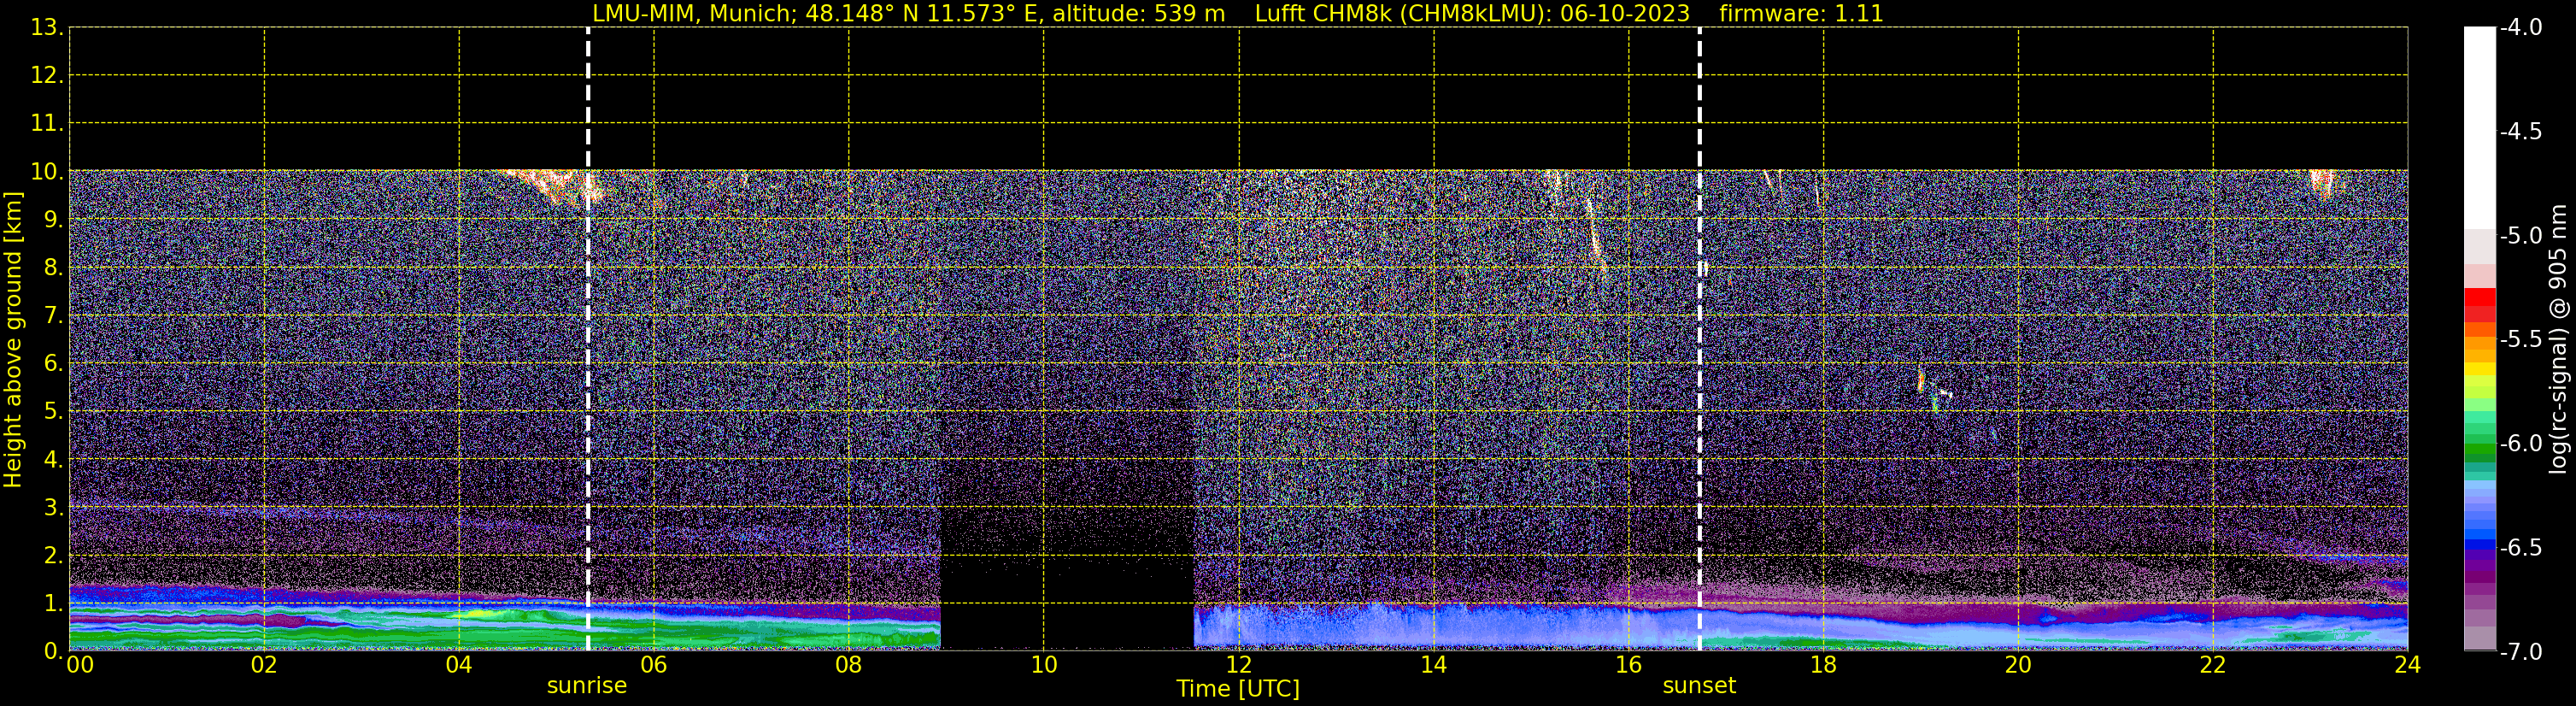Click the '04' tick on the time axis
Screen dimensions: 2576x706
coord(458,666)
